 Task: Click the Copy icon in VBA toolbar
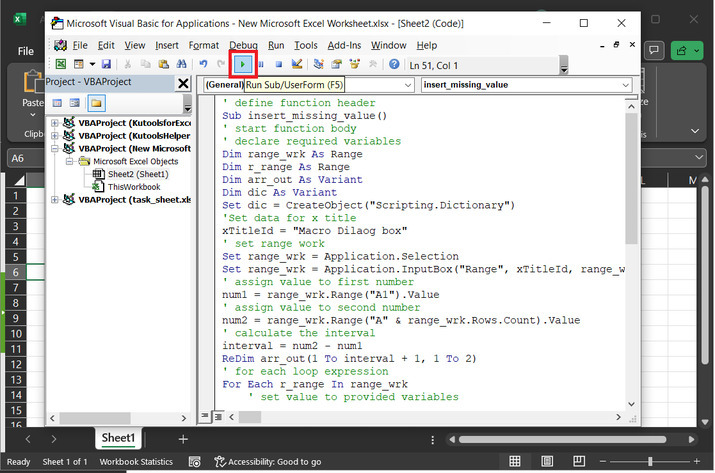[145, 64]
